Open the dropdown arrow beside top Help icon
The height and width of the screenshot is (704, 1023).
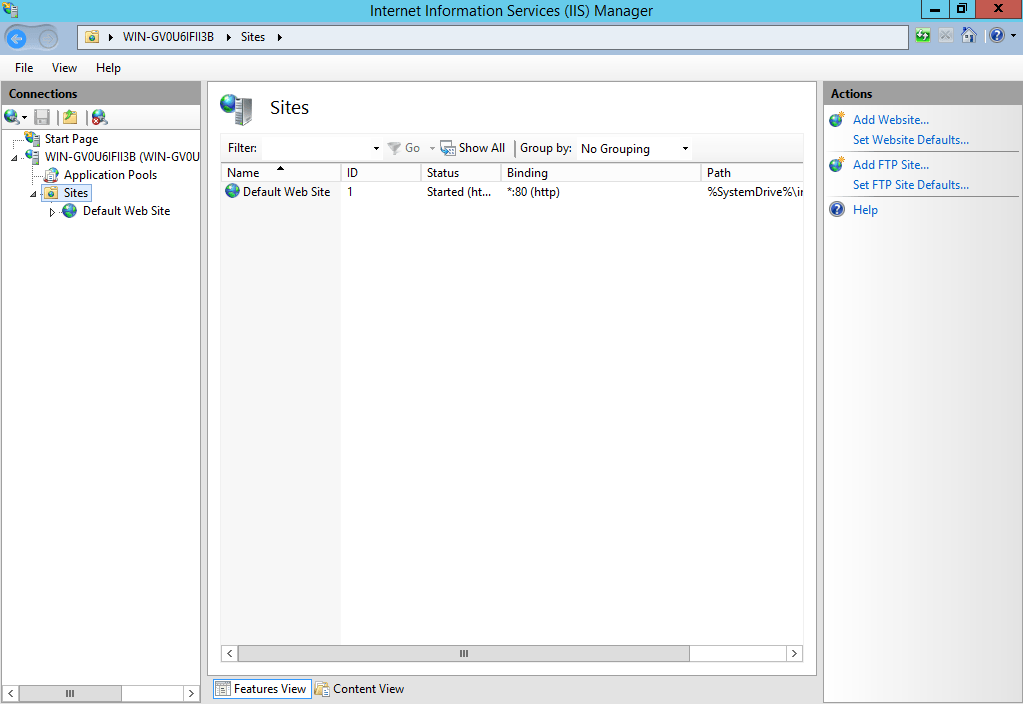point(1013,36)
